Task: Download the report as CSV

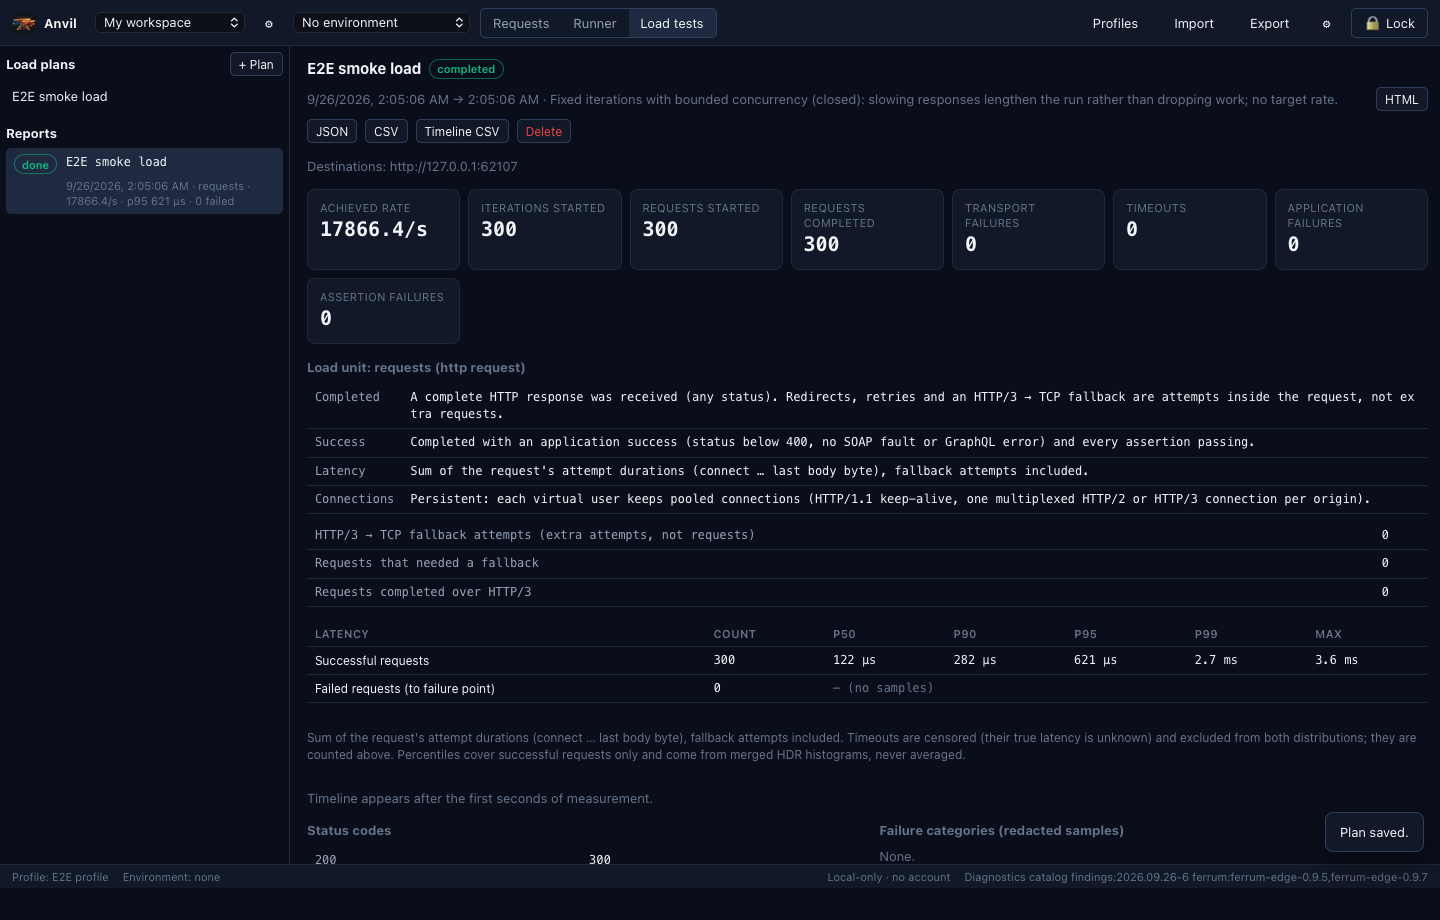Action: click(386, 131)
